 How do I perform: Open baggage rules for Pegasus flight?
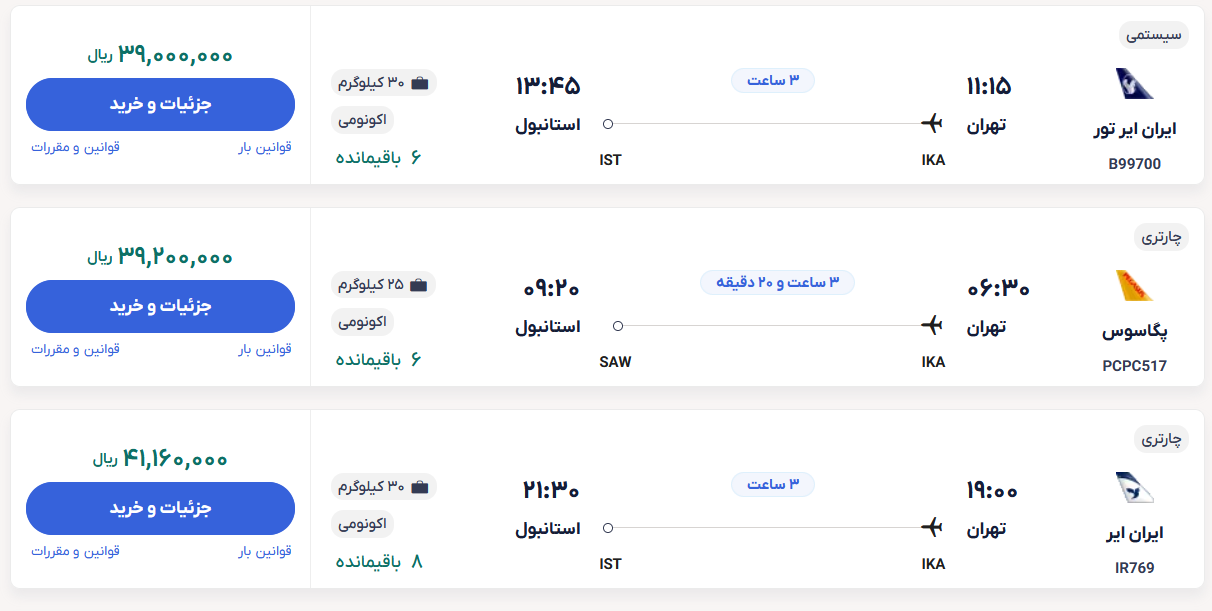pos(265,349)
